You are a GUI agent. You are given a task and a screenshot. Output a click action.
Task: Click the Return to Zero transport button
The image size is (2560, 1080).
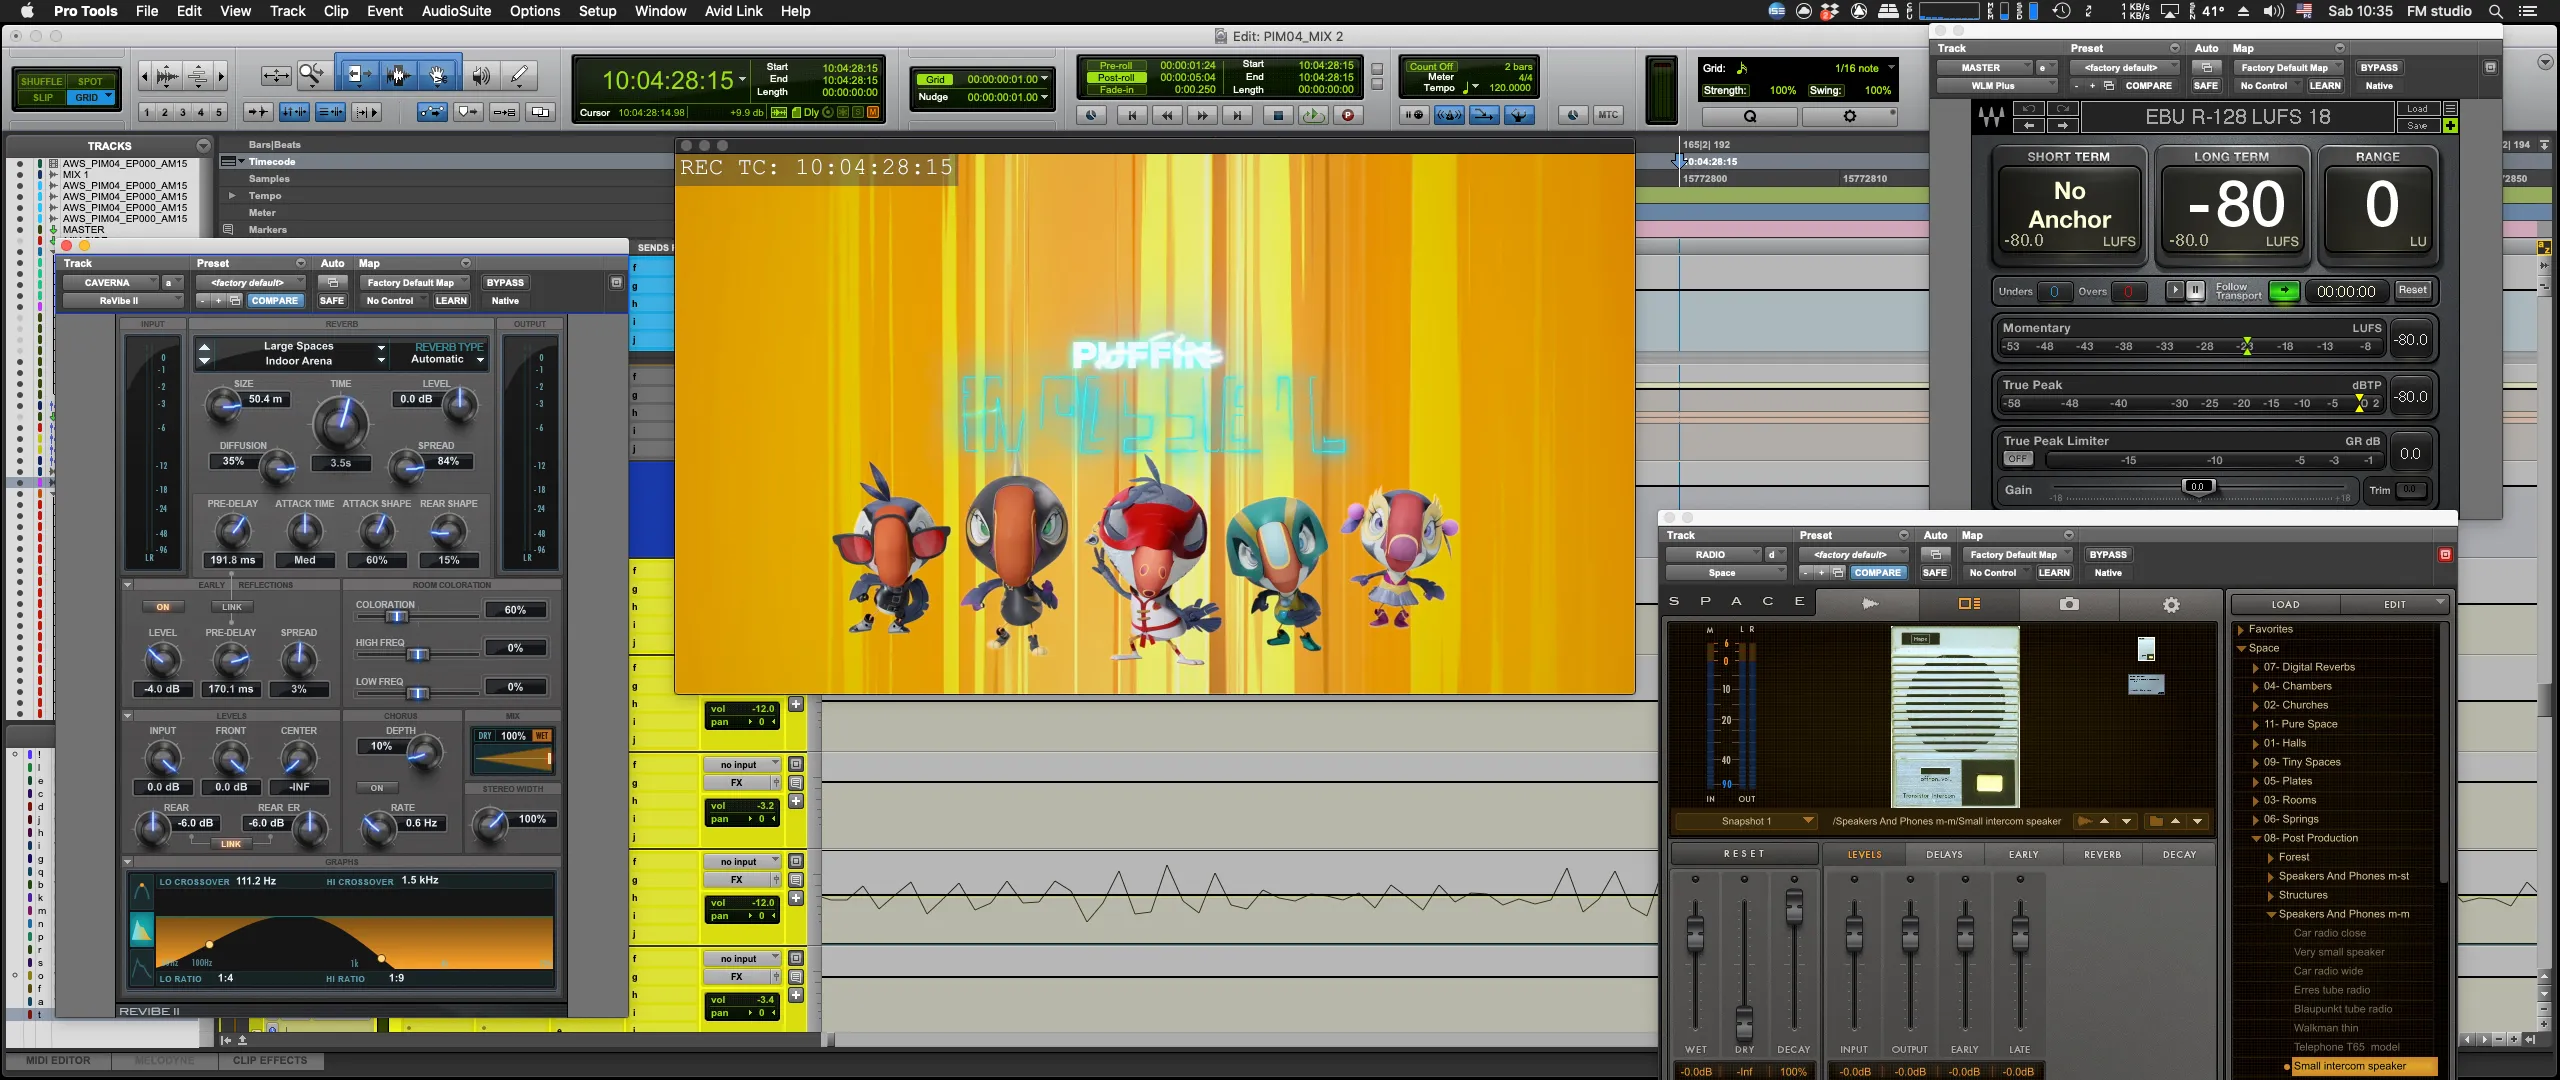(1132, 115)
